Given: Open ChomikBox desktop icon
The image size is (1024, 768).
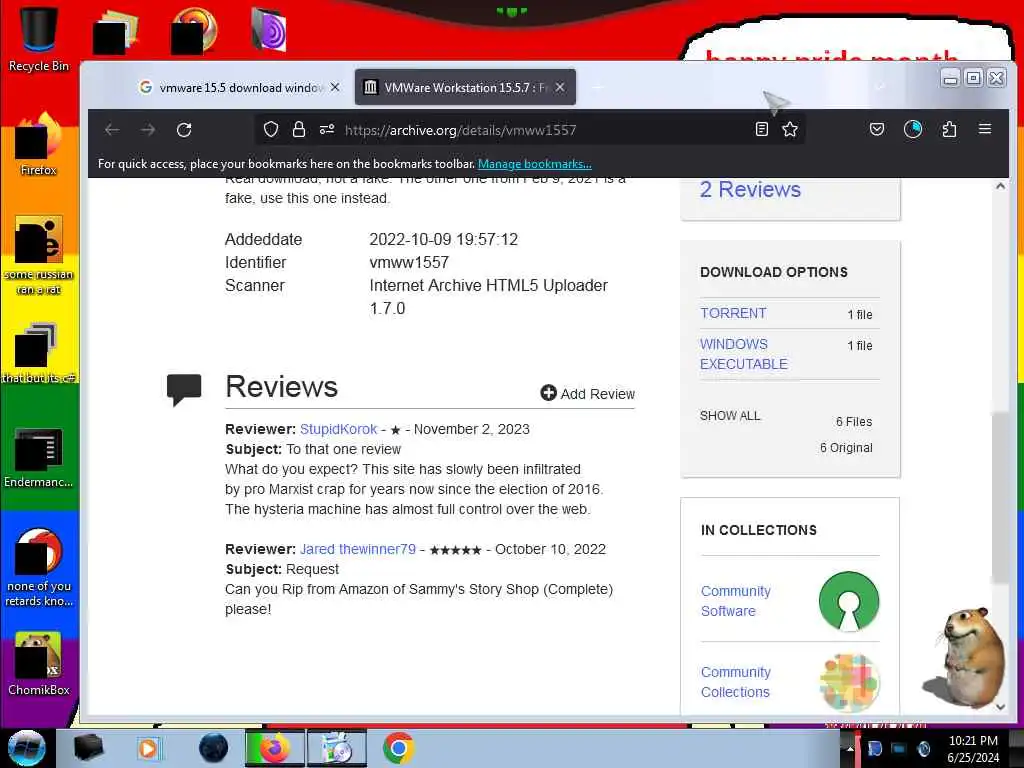Looking at the screenshot, I should click(39, 665).
